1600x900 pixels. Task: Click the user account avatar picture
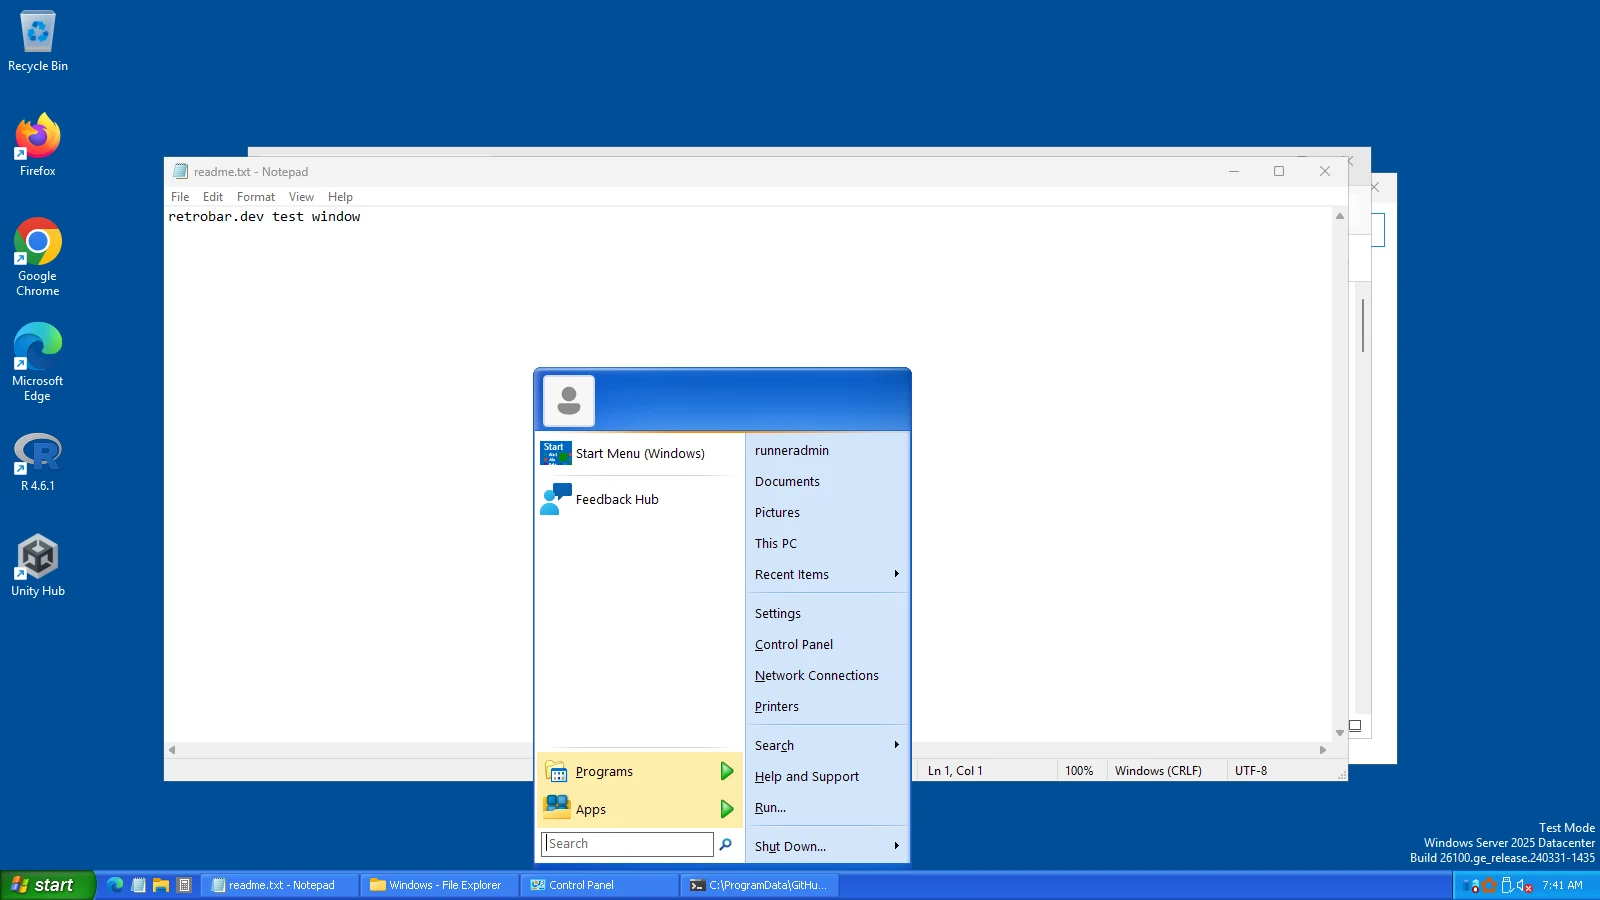(x=569, y=401)
